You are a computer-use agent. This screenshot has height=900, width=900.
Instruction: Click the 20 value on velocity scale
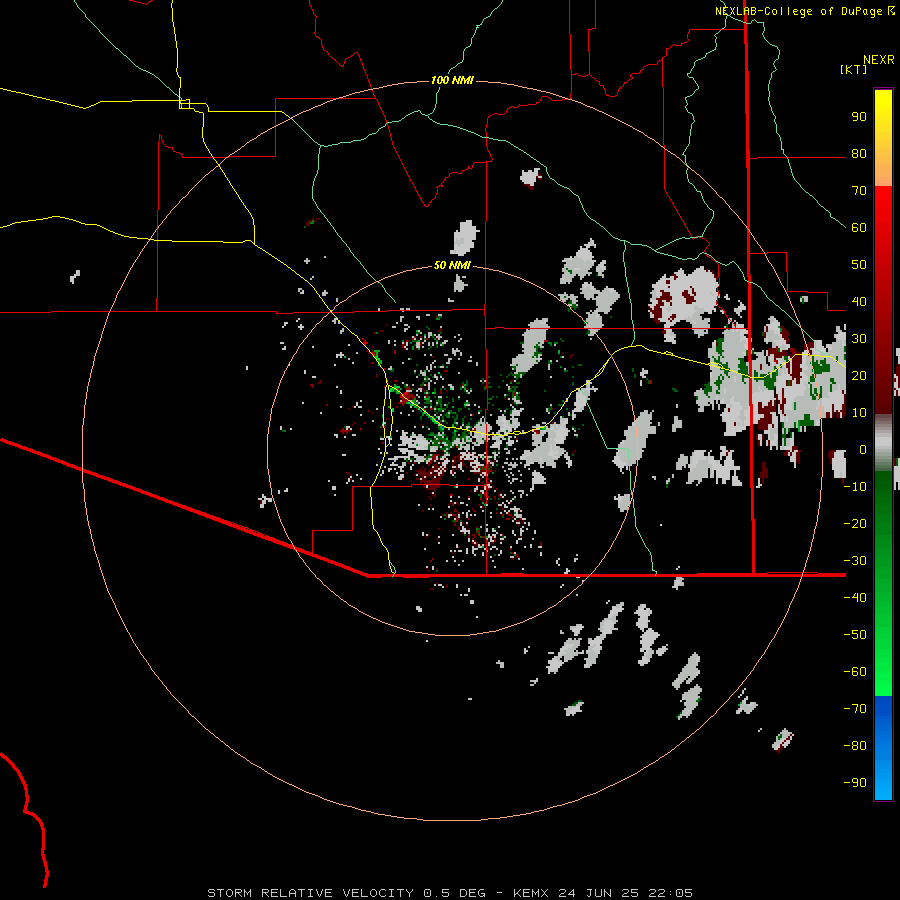point(859,375)
